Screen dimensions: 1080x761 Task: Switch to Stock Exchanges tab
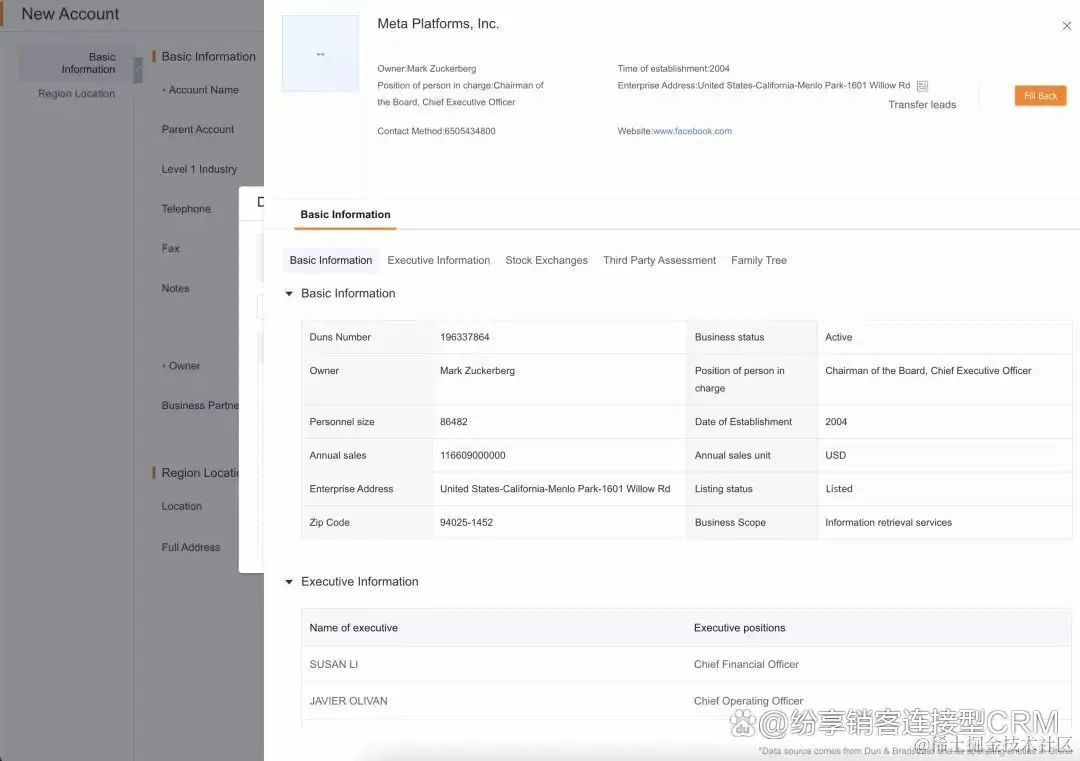tap(546, 260)
